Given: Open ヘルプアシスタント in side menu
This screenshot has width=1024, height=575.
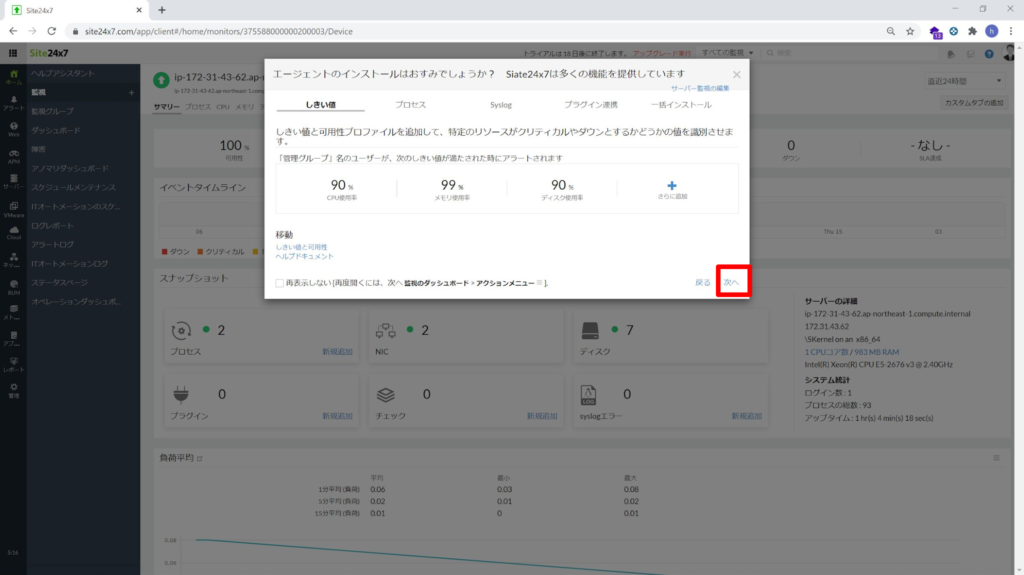Looking at the screenshot, I should 63,73.
